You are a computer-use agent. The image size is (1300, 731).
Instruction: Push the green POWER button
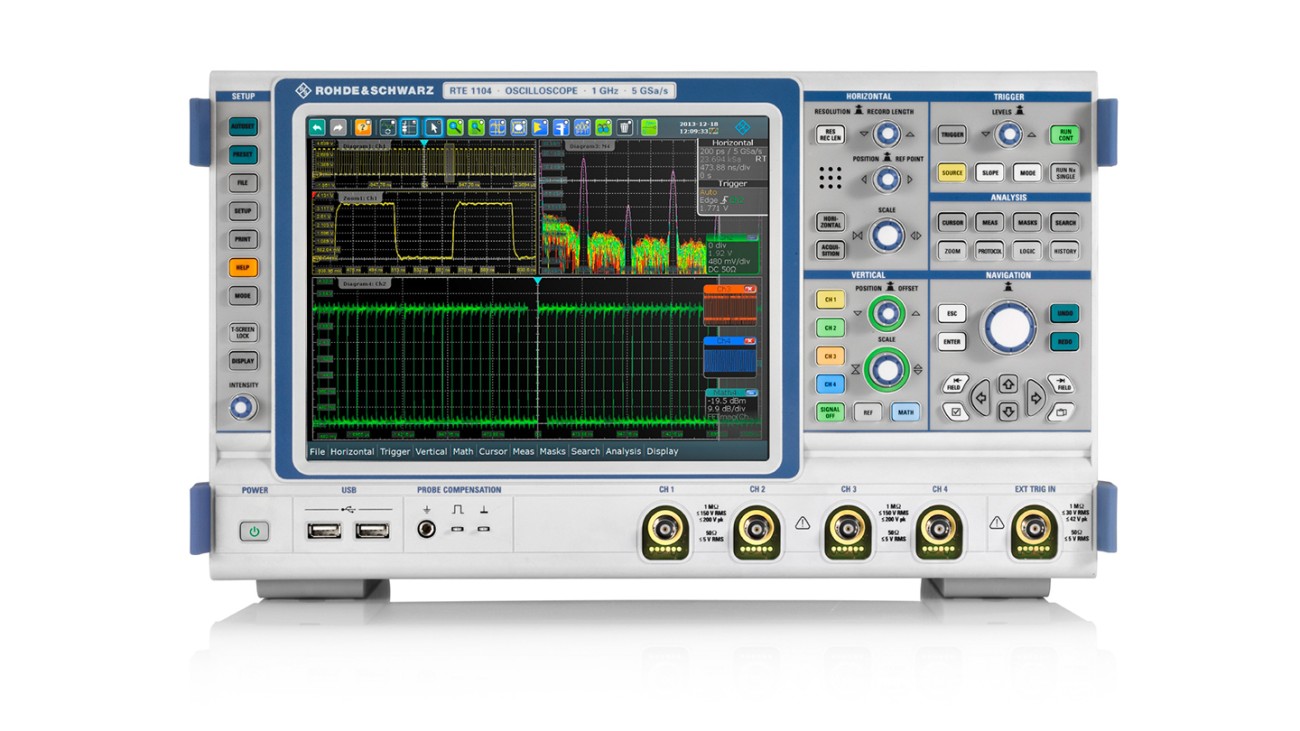click(254, 531)
